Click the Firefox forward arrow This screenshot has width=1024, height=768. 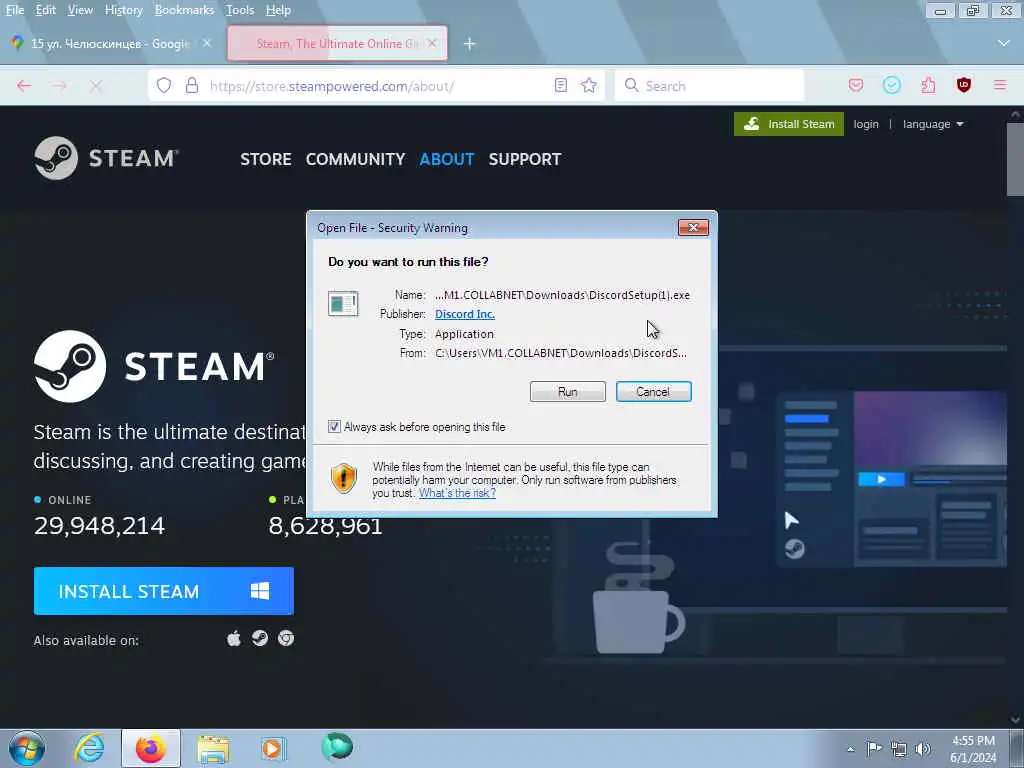point(60,86)
